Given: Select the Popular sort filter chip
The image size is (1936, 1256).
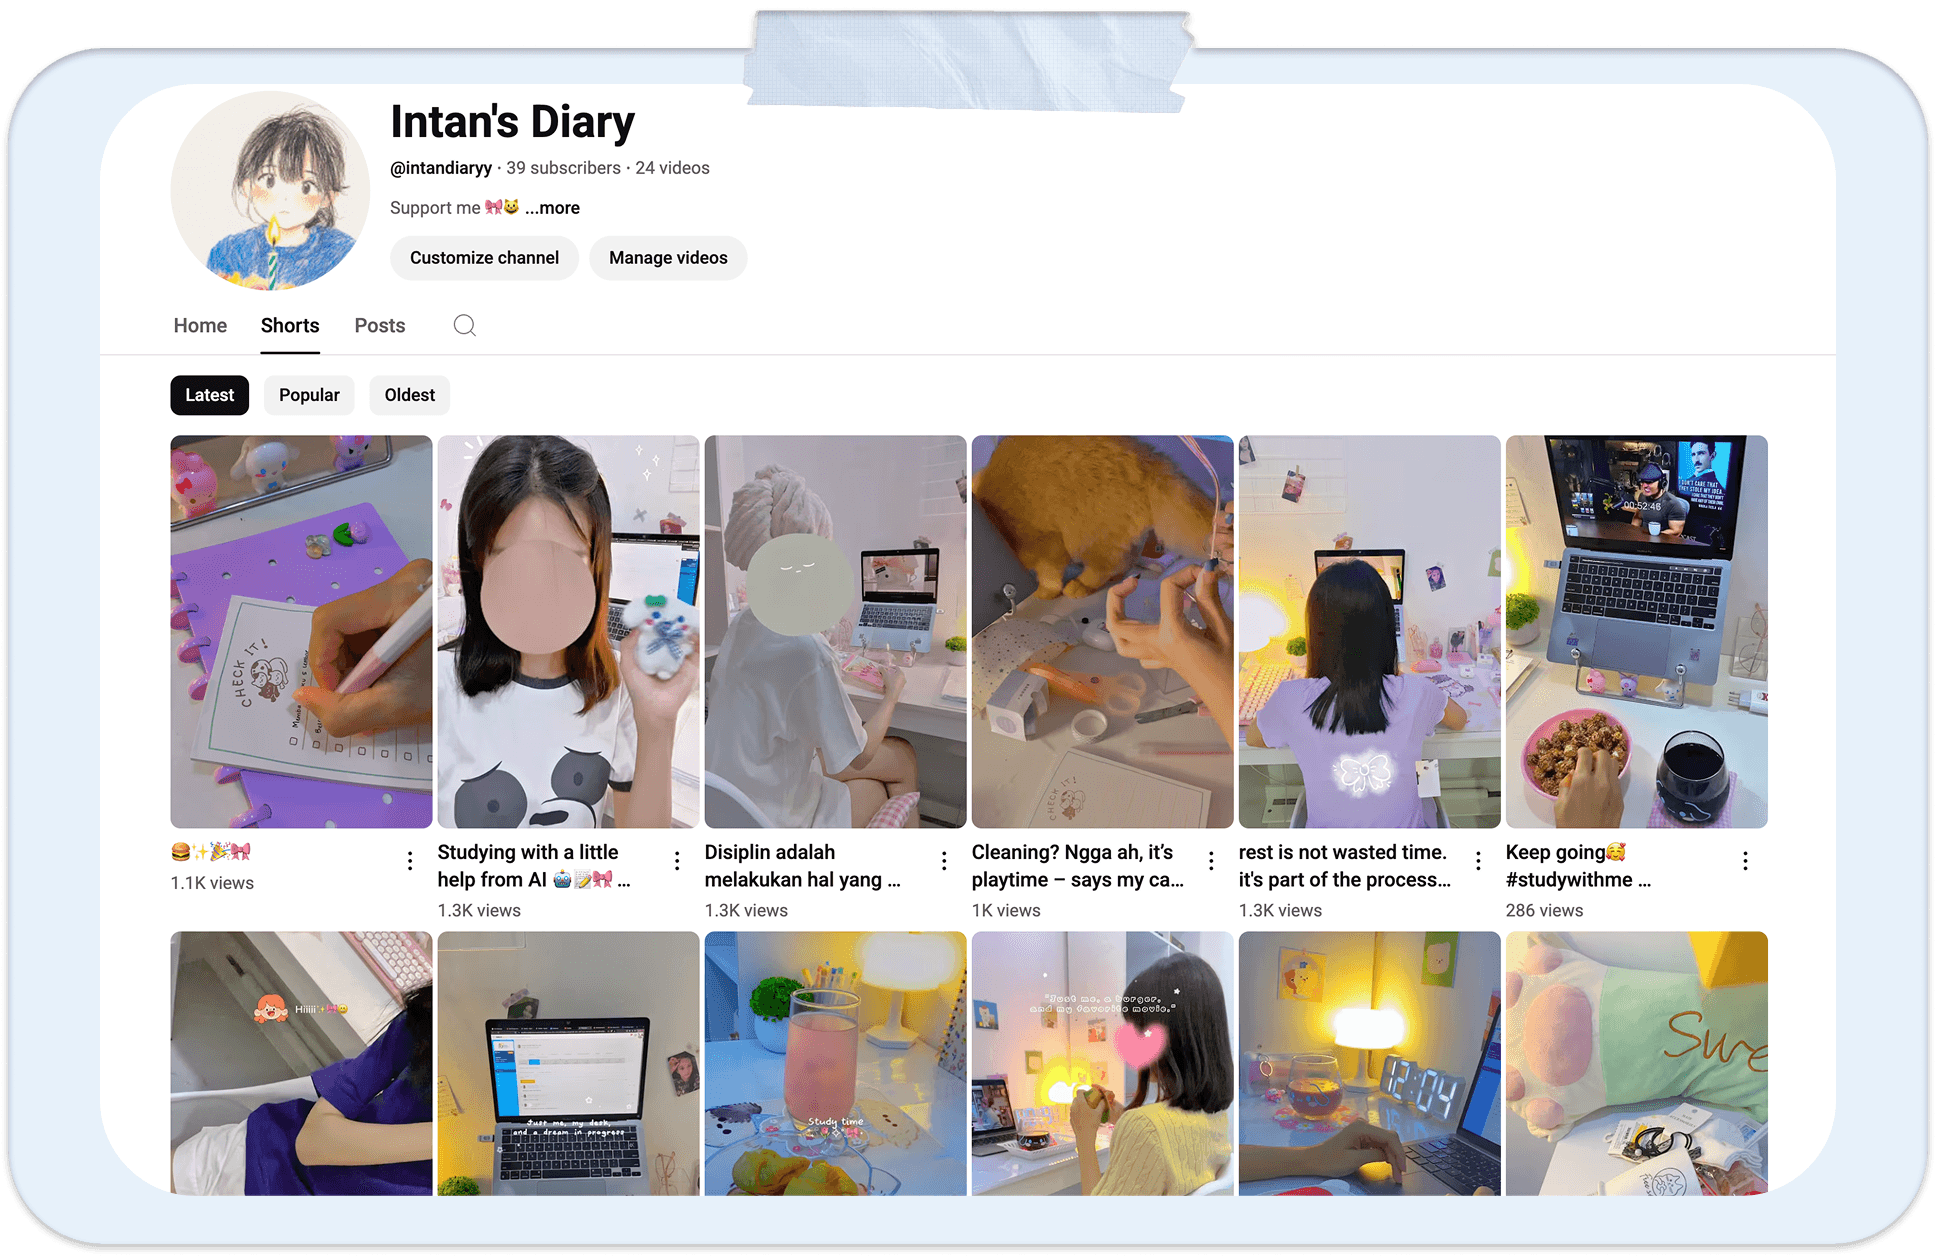Looking at the screenshot, I should (309, 395).
